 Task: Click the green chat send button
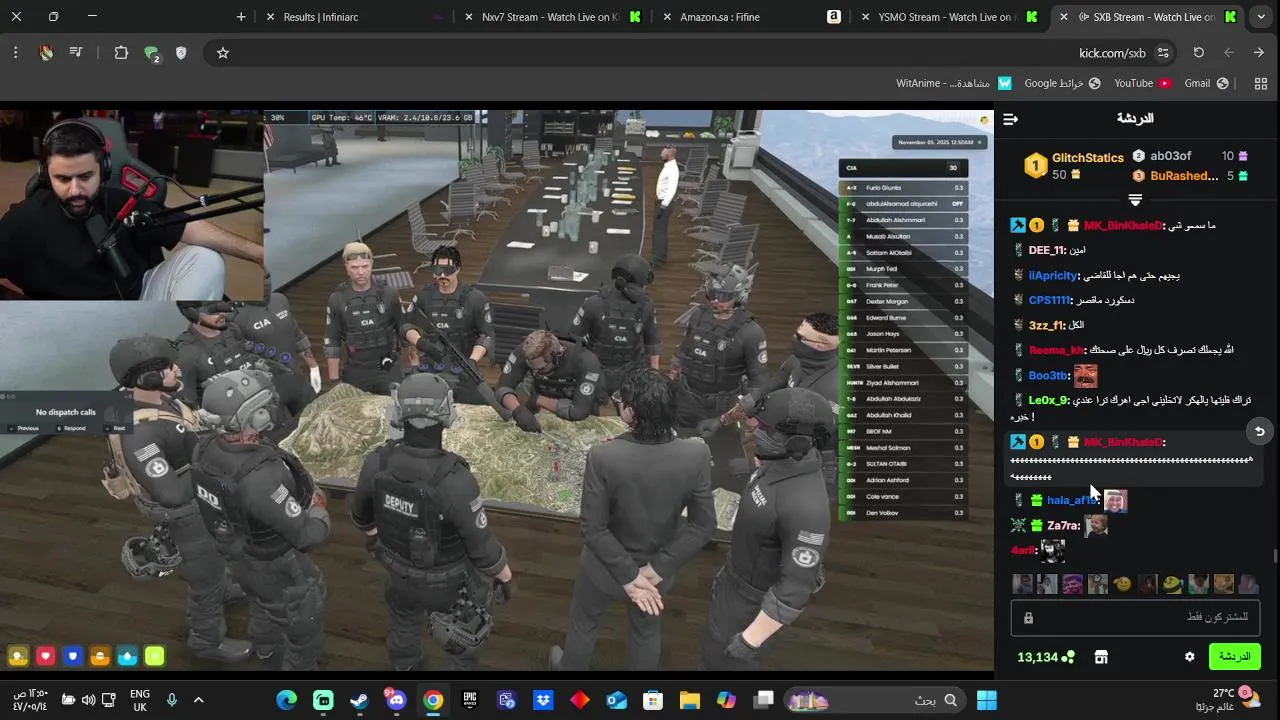[1234, 657]
